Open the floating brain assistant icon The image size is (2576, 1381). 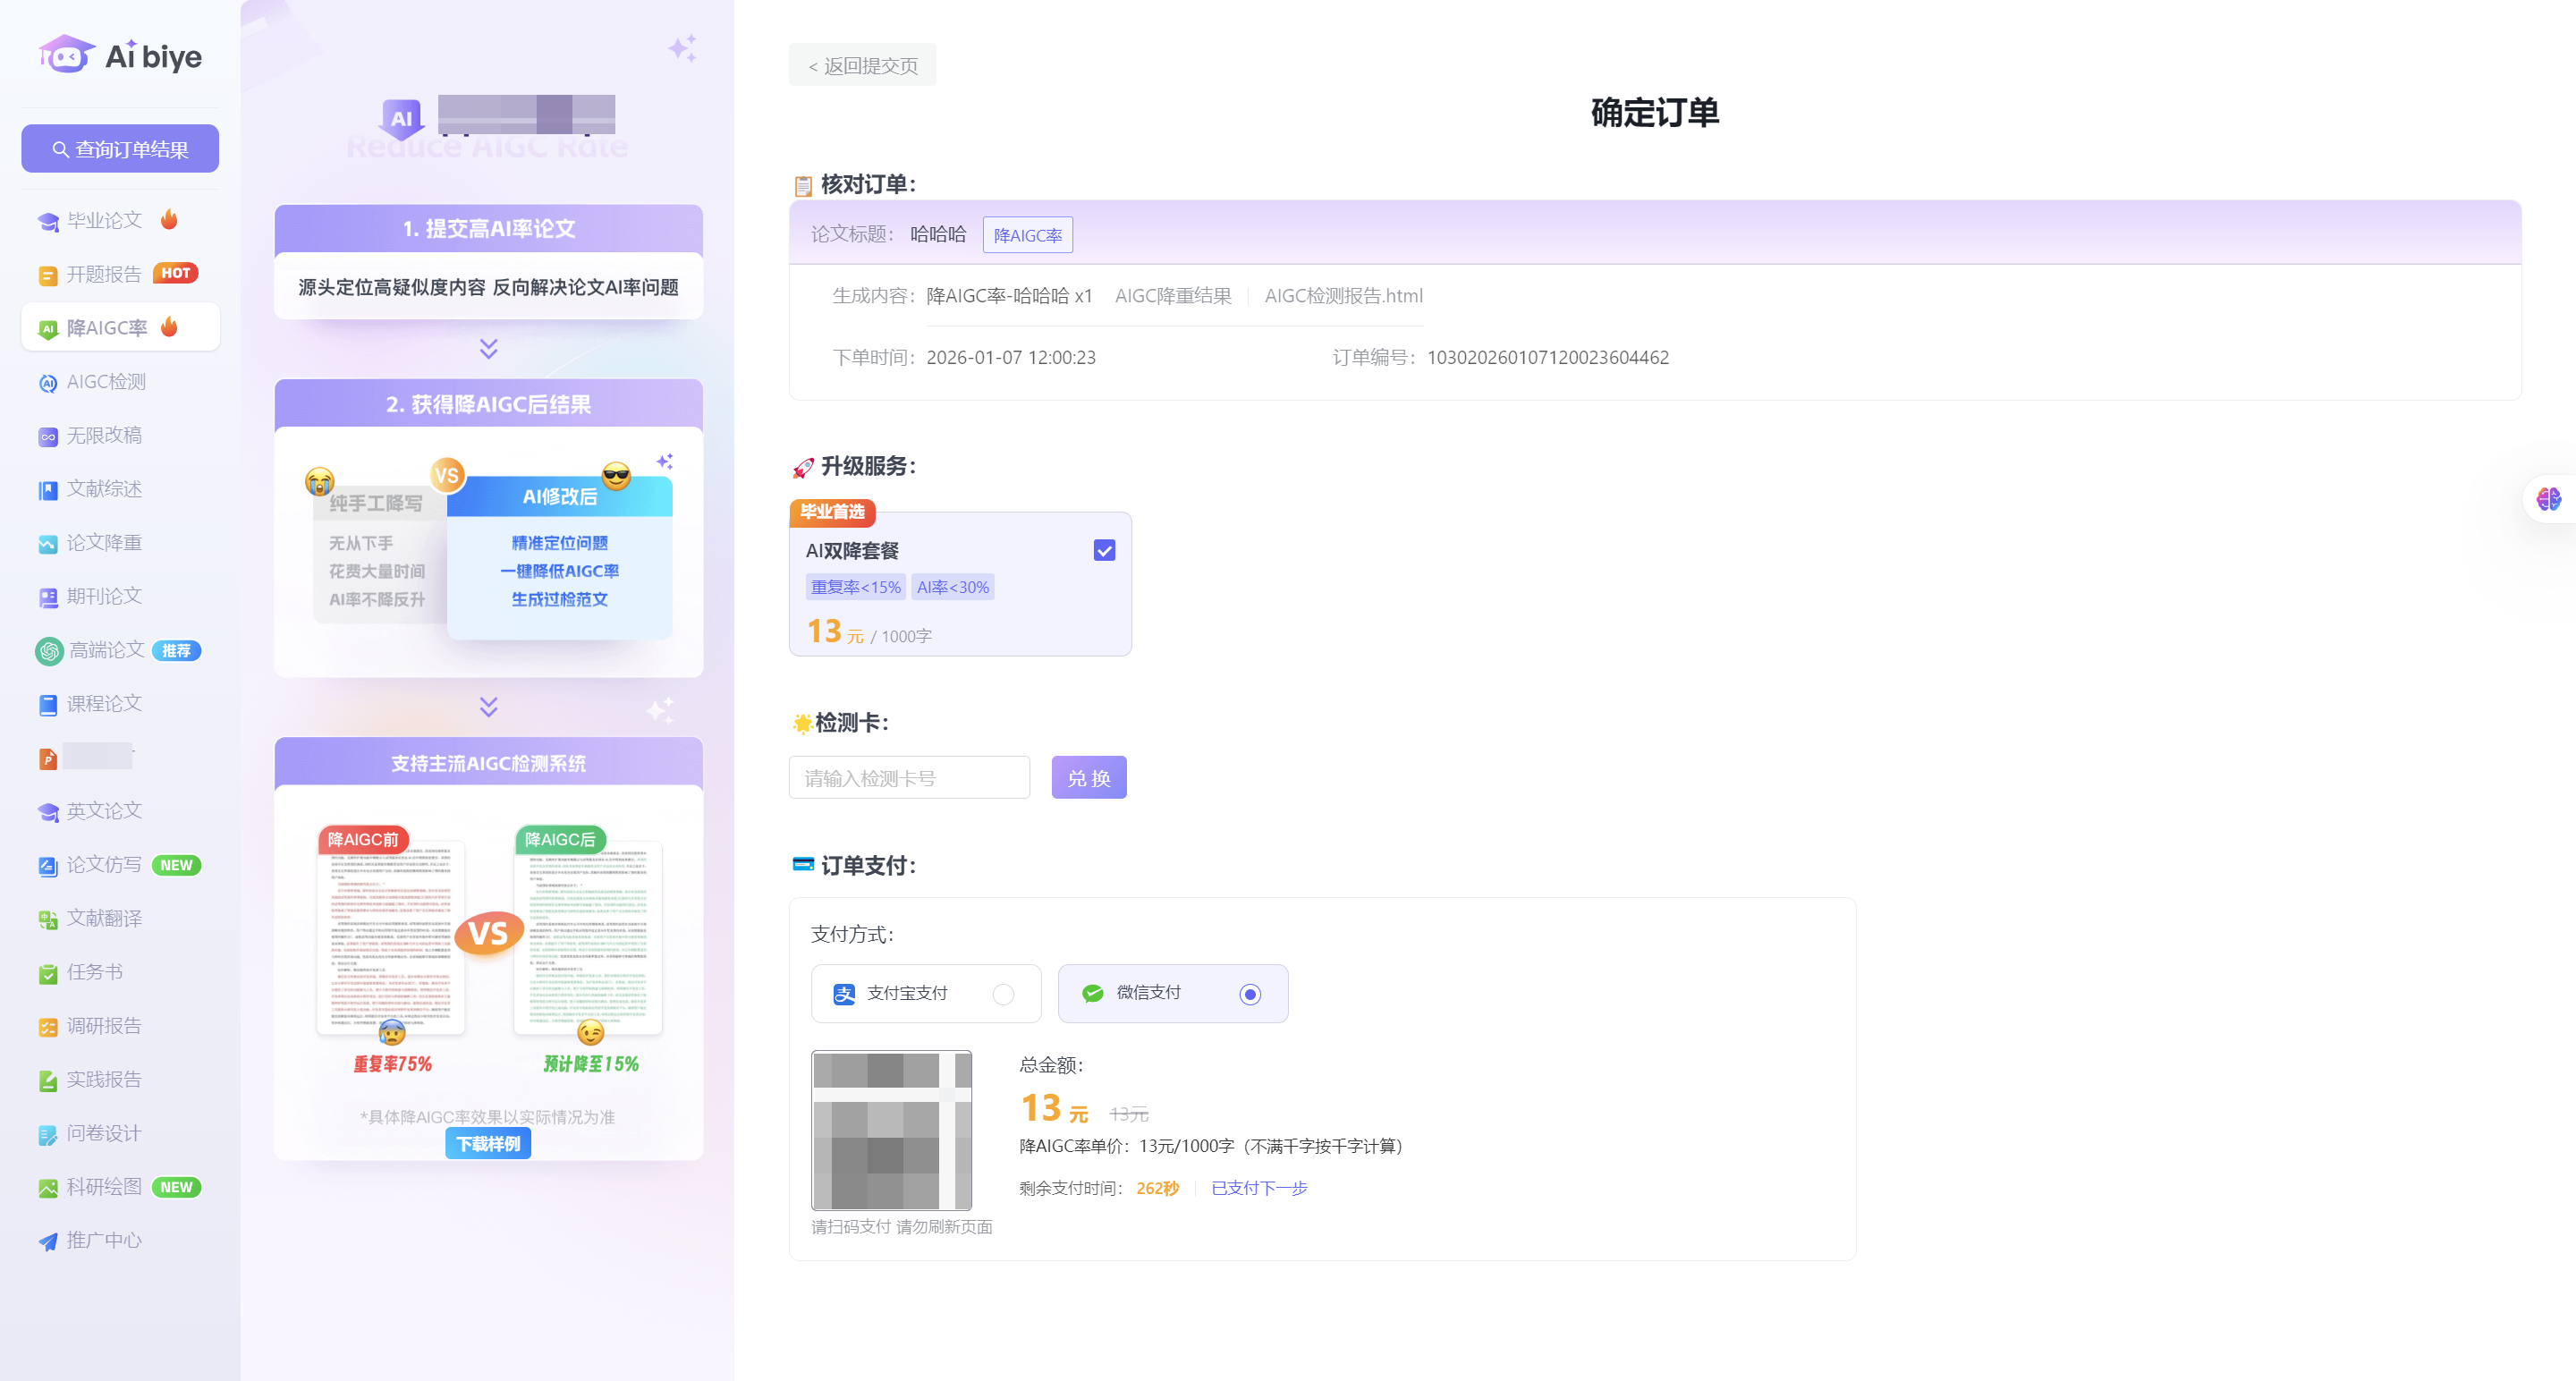[2548, 498]
